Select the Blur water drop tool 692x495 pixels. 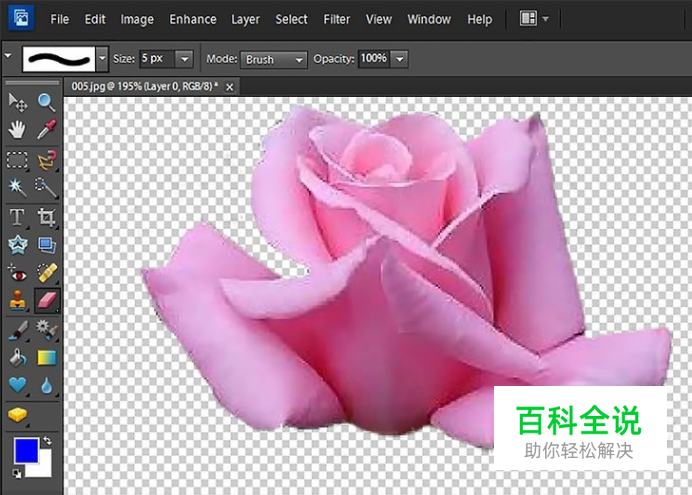46,386
